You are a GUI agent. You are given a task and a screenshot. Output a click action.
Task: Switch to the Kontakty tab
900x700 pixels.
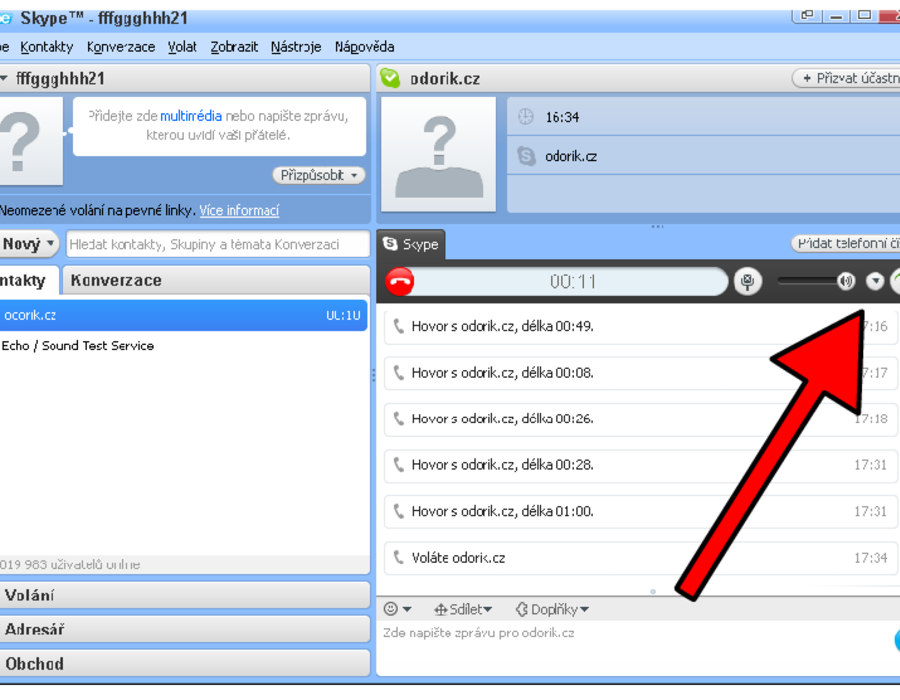29,281
